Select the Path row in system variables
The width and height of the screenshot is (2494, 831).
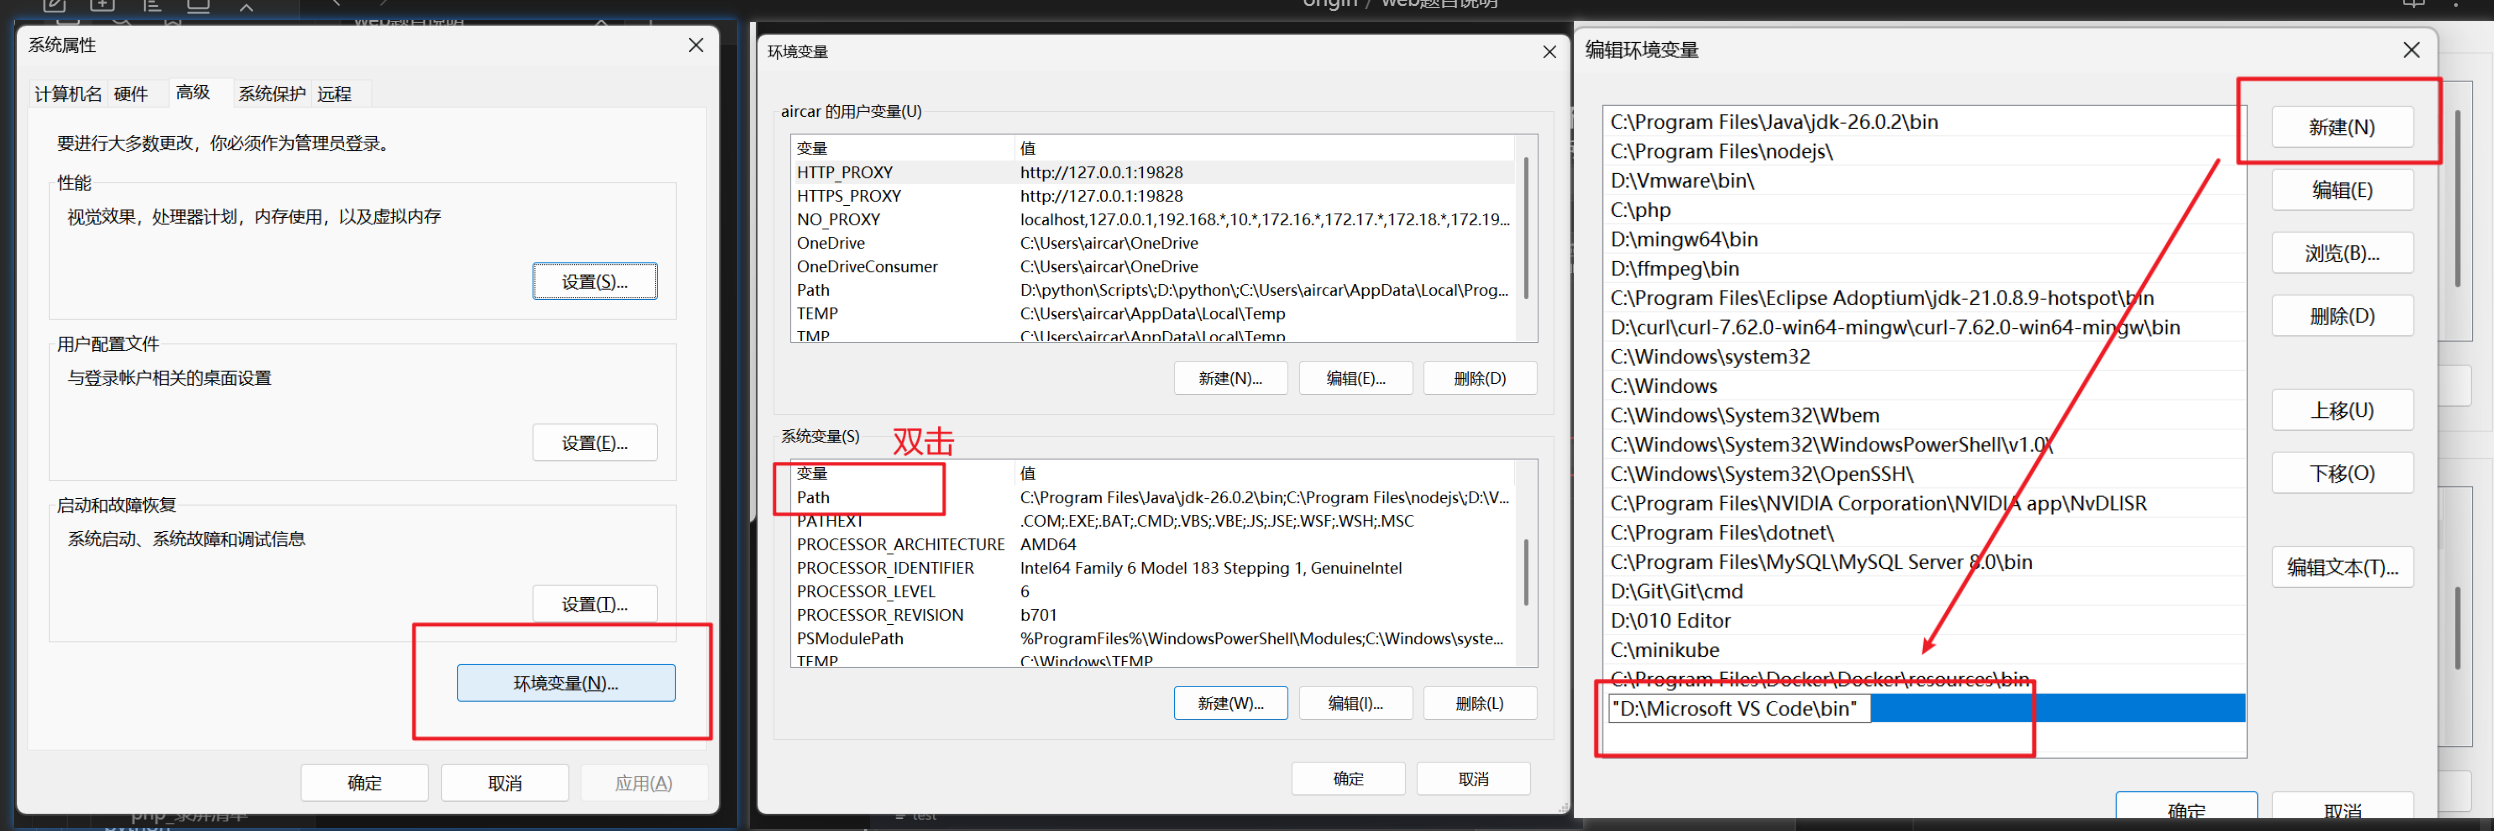(1153, 497)
